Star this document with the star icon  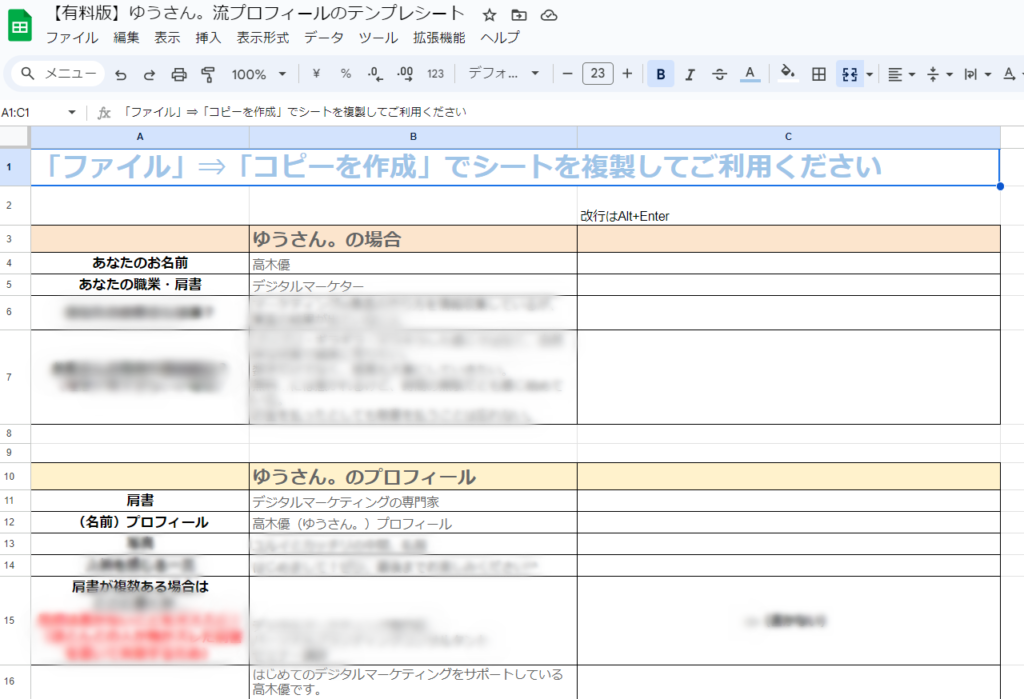pyautogui.click(x=489, y=15)
